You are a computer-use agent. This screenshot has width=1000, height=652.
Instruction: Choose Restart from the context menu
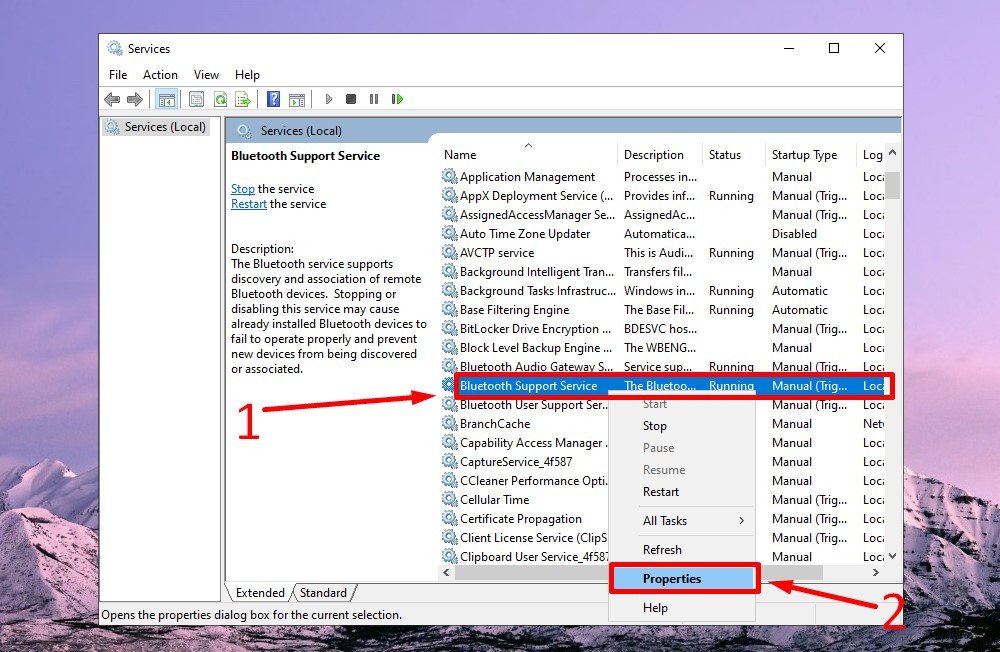click(x=661, y=492)
